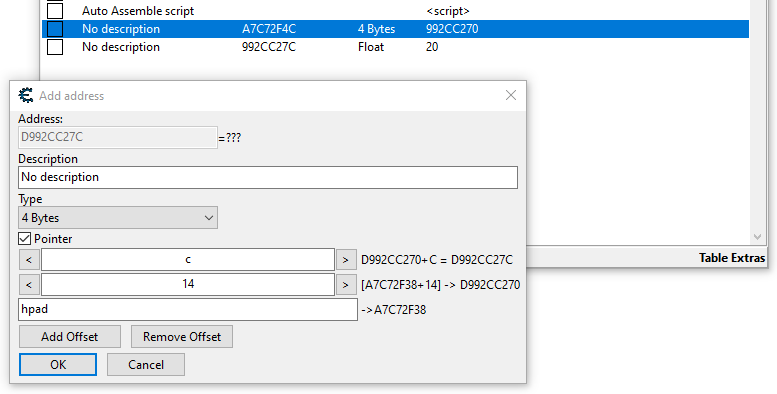Cancel the Add address dialog
777x394 pixels.
point(146,365)
